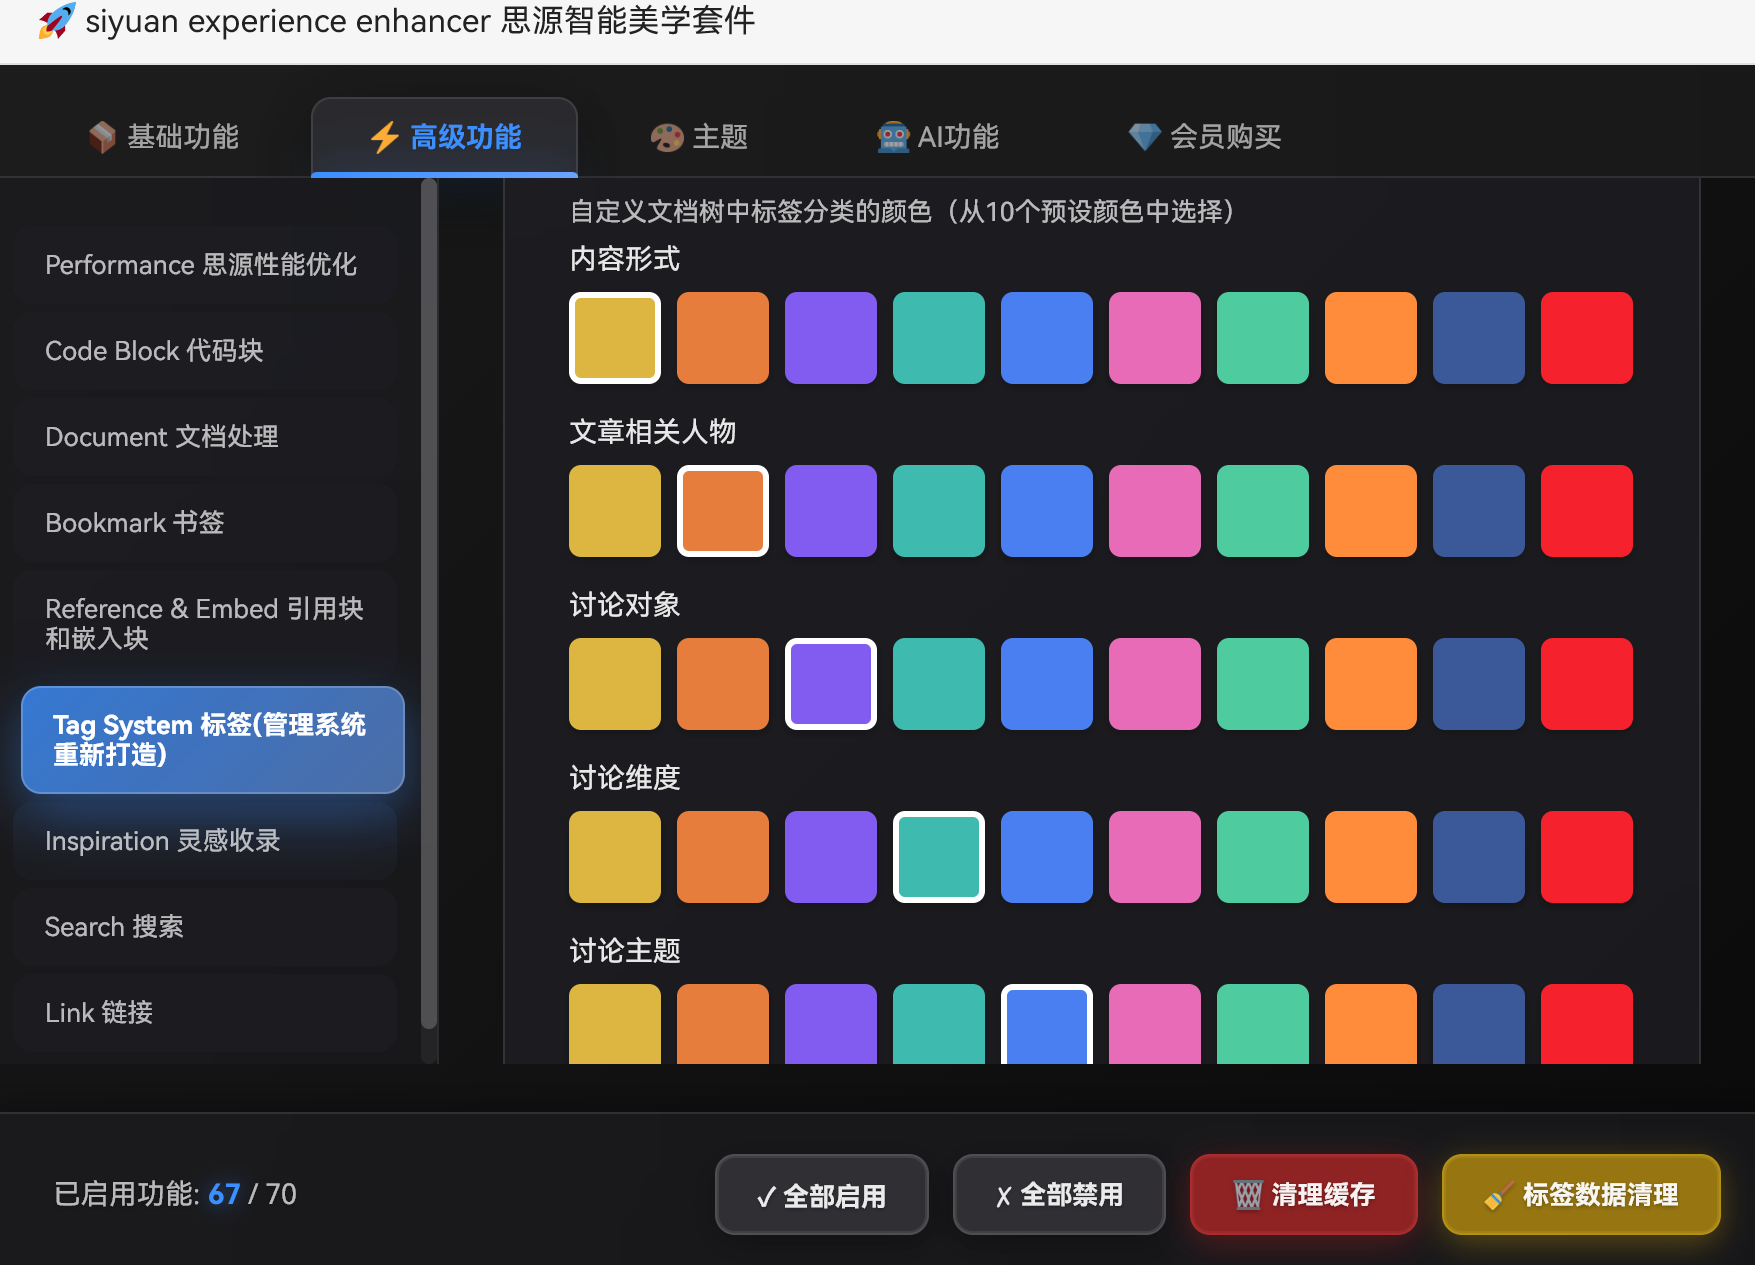Select yellow swatch for 讨论对象

tap(614, 684)
